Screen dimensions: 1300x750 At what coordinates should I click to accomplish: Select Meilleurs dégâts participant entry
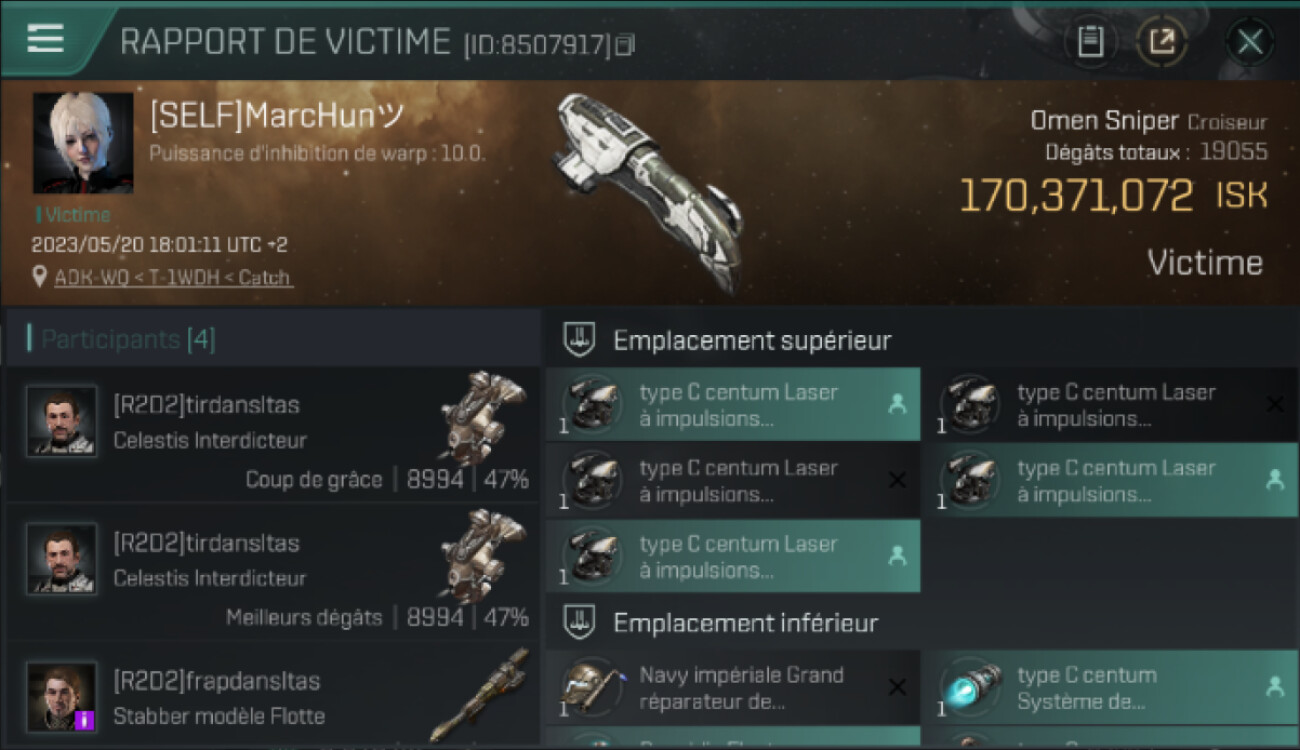pyautogui.click(x=272, y=573)
